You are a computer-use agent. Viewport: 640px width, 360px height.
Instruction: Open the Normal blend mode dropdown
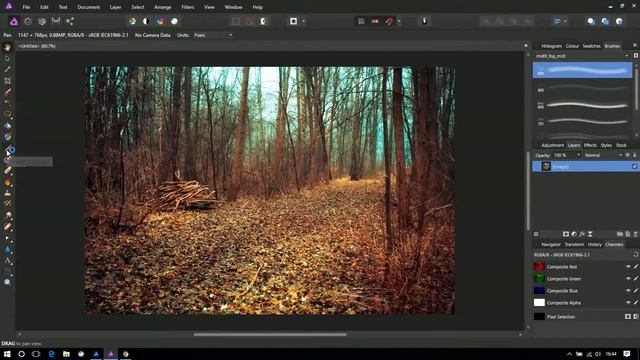[603, 155]
